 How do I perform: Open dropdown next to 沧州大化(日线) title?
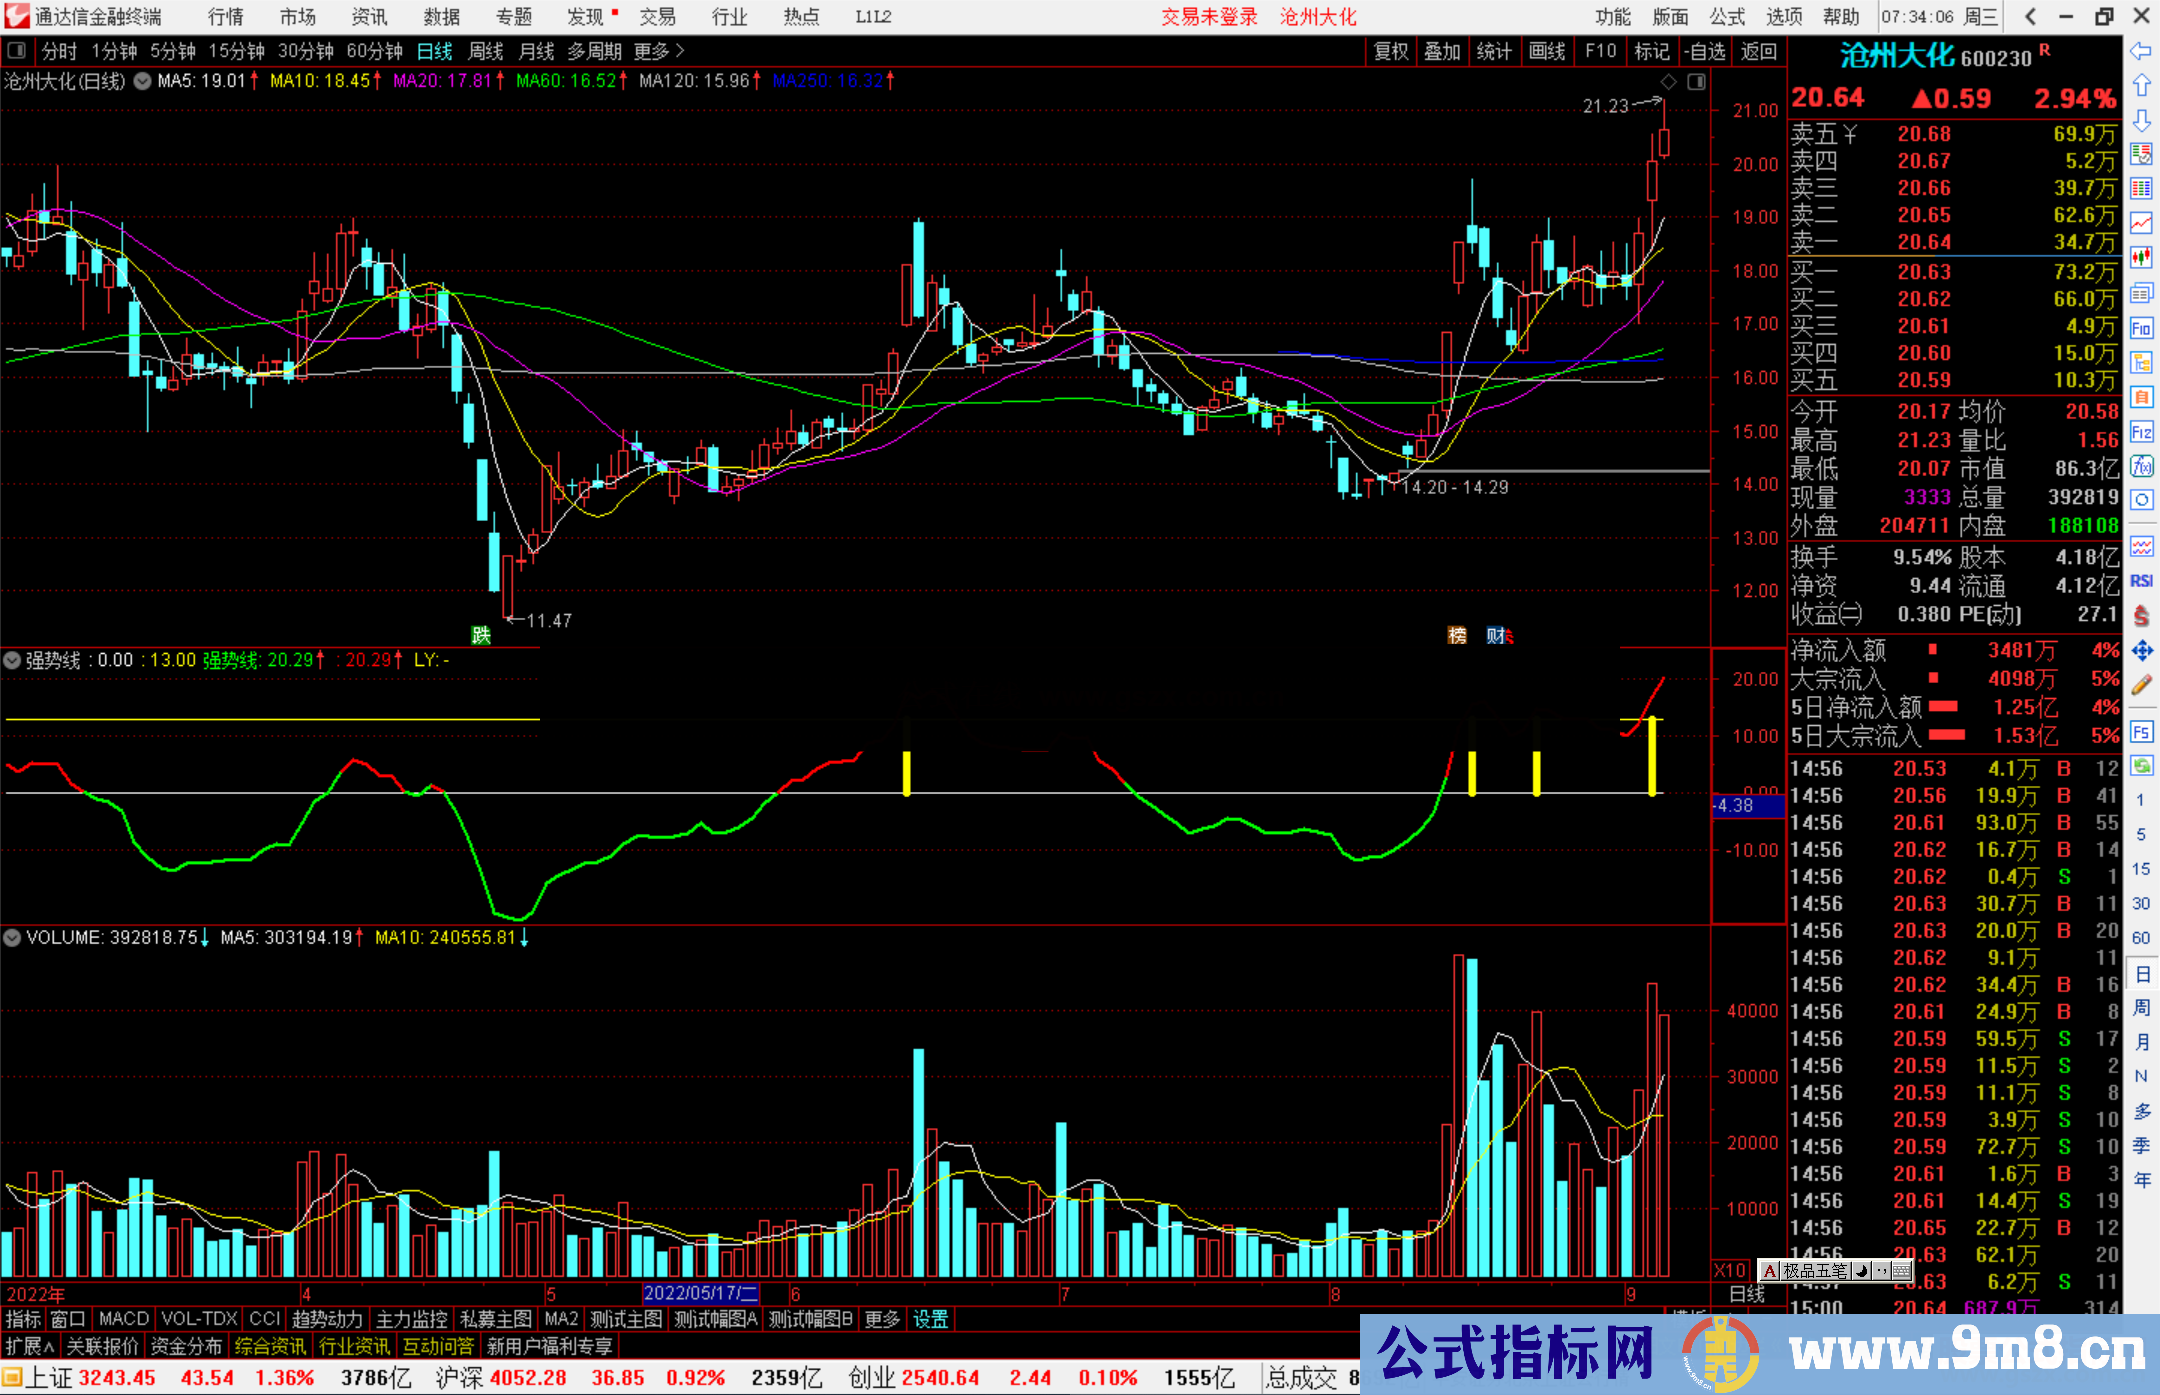point(143,81)
